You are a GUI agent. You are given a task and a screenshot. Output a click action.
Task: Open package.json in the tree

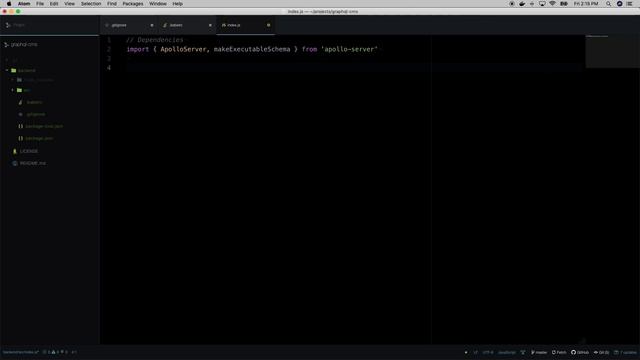(39, 139)
